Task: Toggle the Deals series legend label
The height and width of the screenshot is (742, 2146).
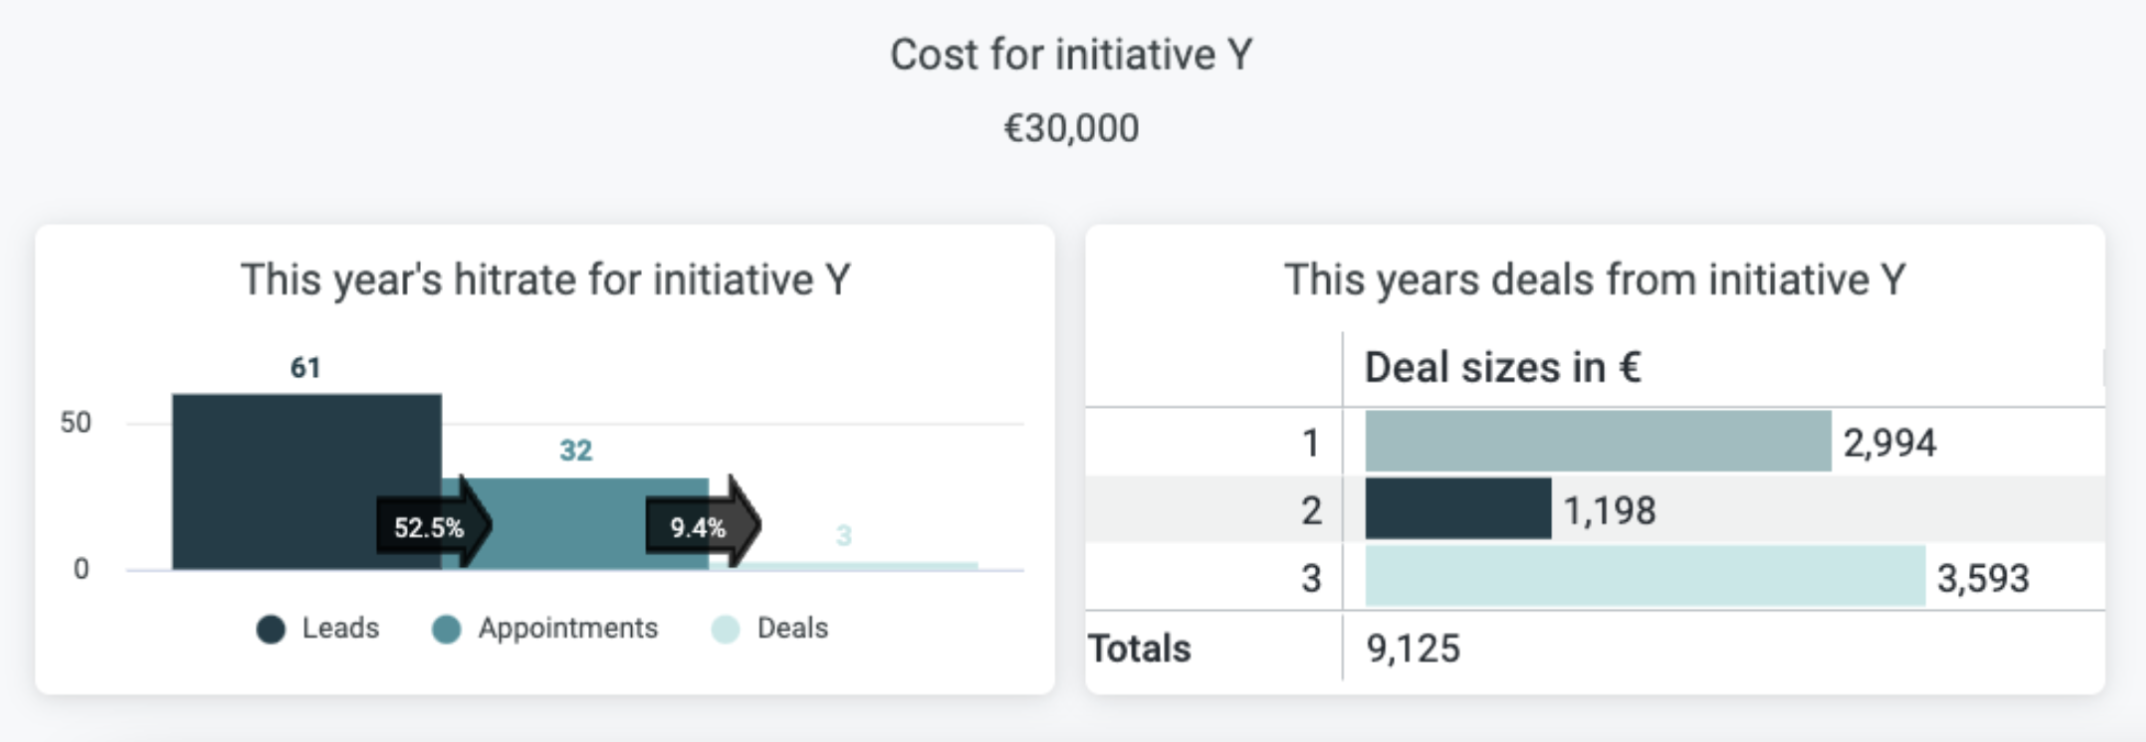Action: click(793, 628)
